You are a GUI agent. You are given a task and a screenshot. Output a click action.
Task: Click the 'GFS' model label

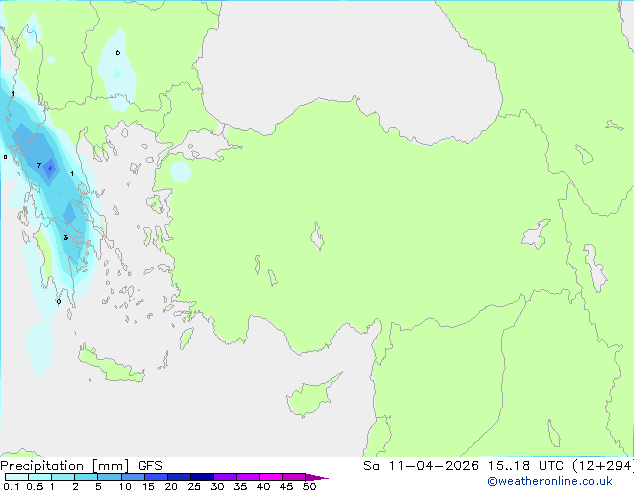(150, 466)
